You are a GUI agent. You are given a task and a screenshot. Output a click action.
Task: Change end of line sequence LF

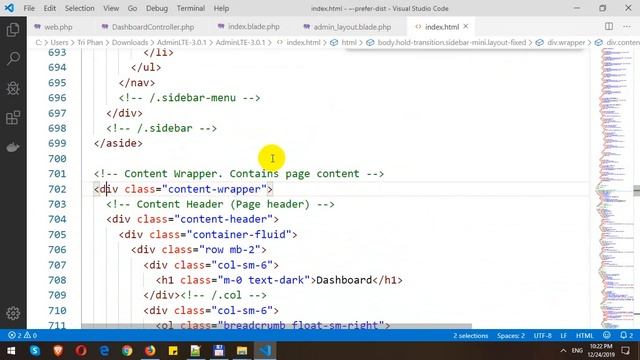coord(563,336)
